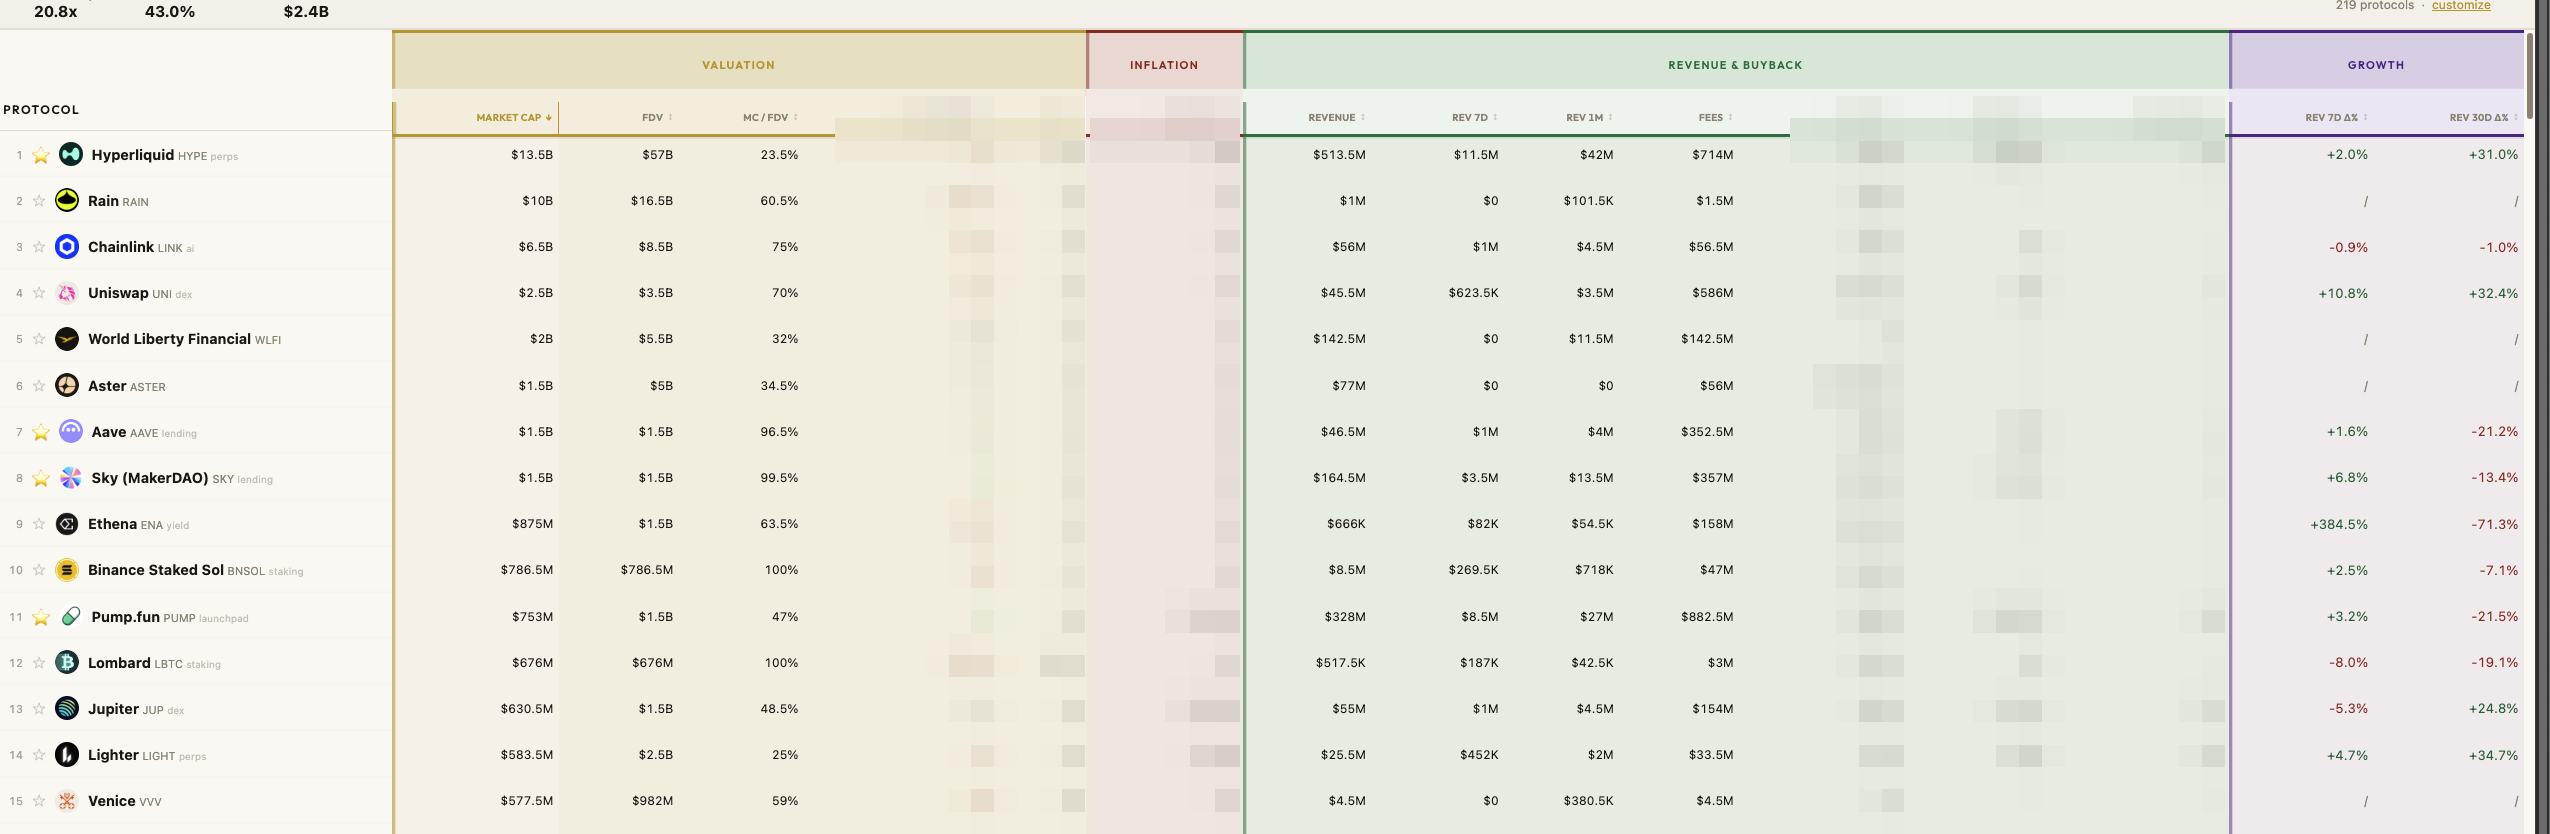Viewport: 2550px width, 834px height.
Task: Click the Hyperliquid protocol logo icon
Action: click(x=71, y=154)
